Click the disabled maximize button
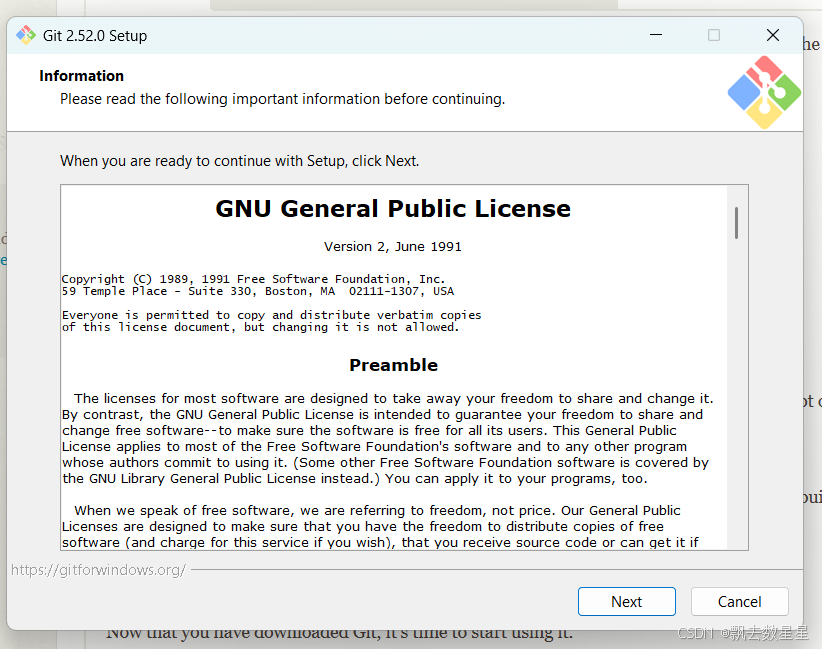 (714, 35)
